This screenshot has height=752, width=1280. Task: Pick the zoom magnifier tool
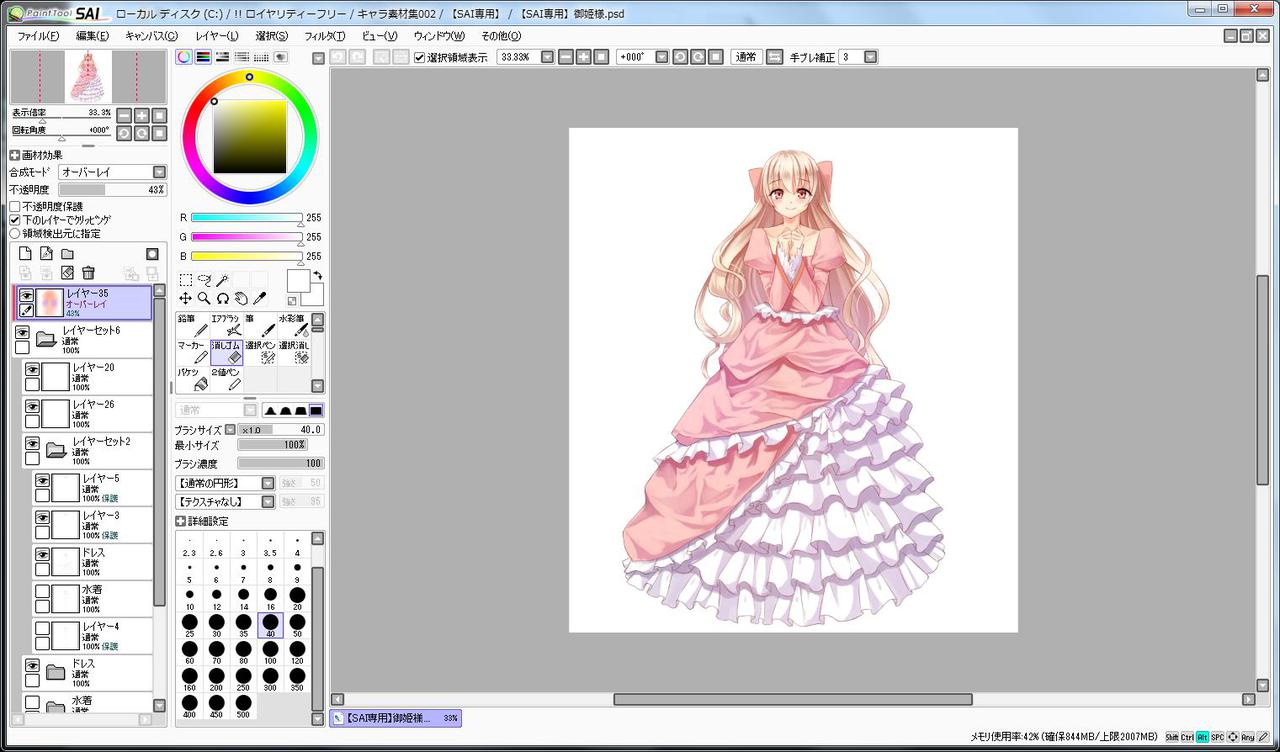[x=204, y=298]
